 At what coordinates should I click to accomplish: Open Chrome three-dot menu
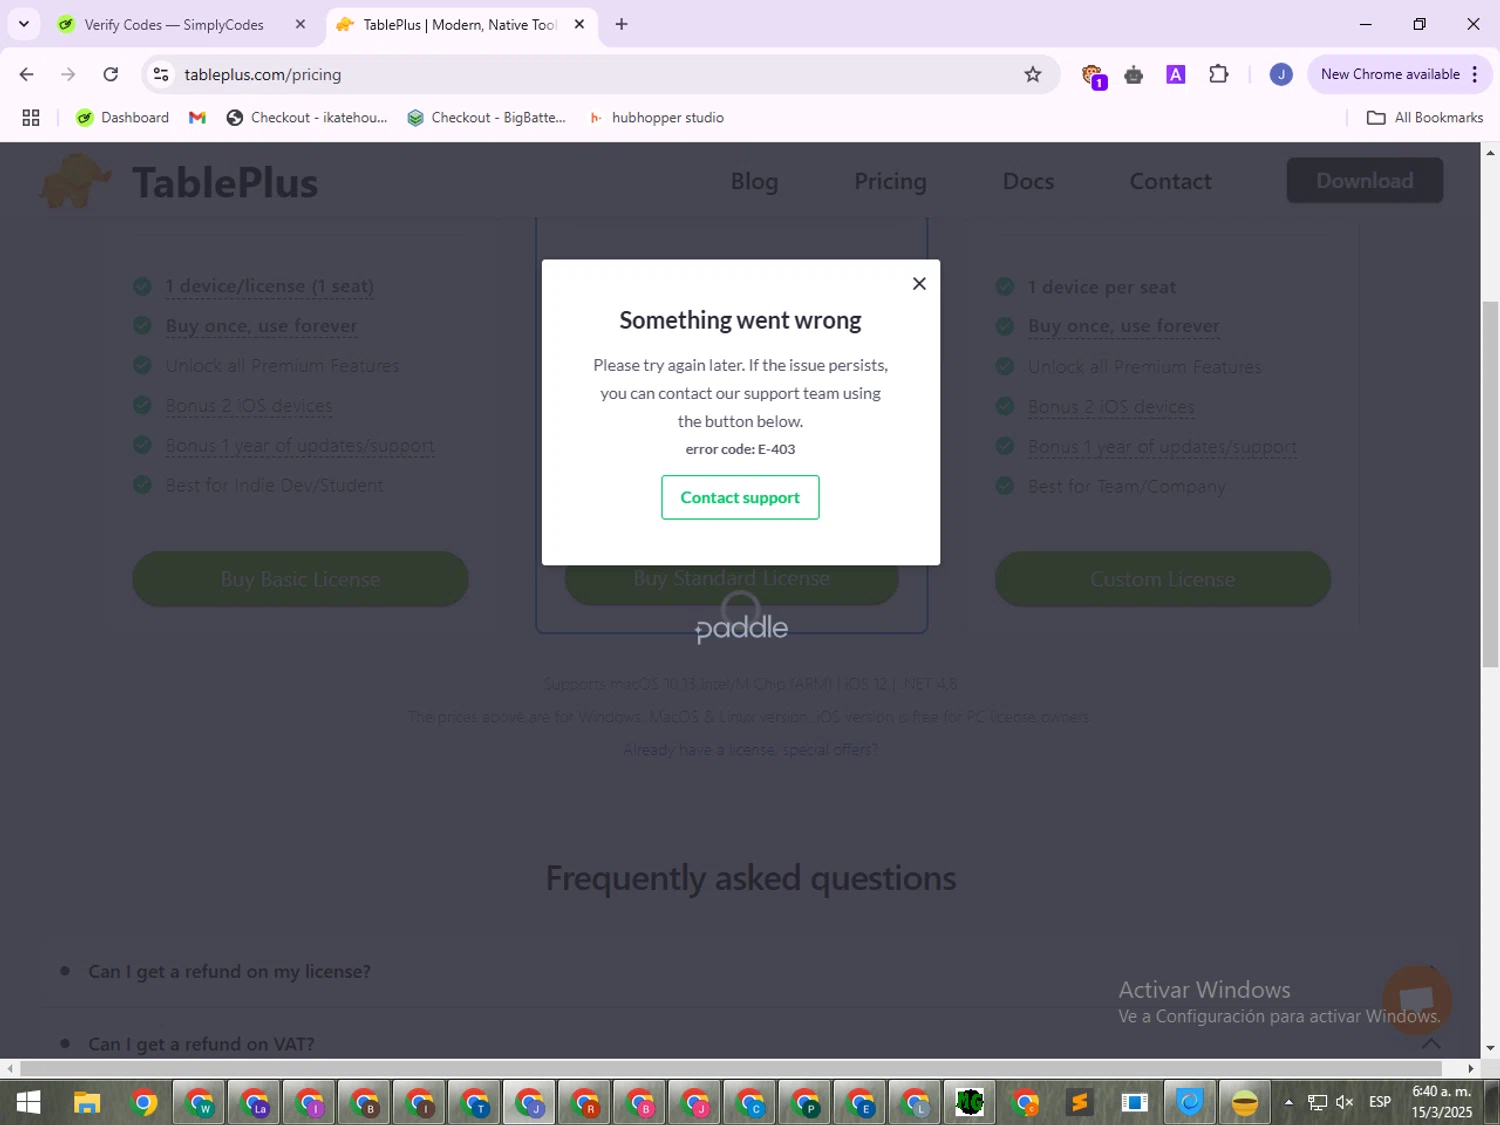[x=1475, y=74]
